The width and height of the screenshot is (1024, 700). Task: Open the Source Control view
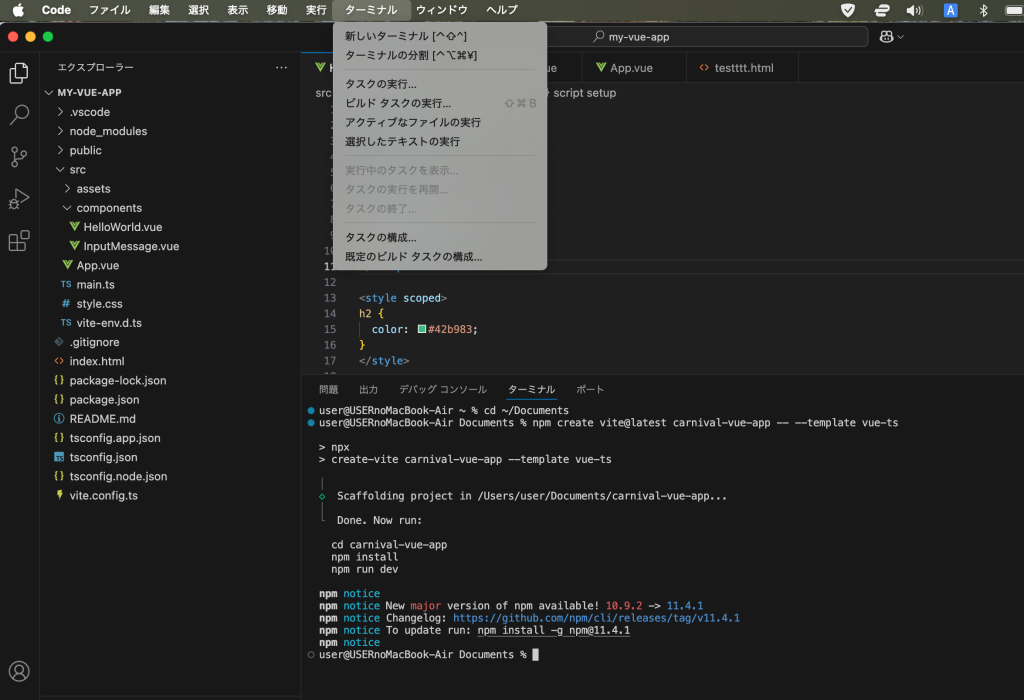tap(19, 157)
